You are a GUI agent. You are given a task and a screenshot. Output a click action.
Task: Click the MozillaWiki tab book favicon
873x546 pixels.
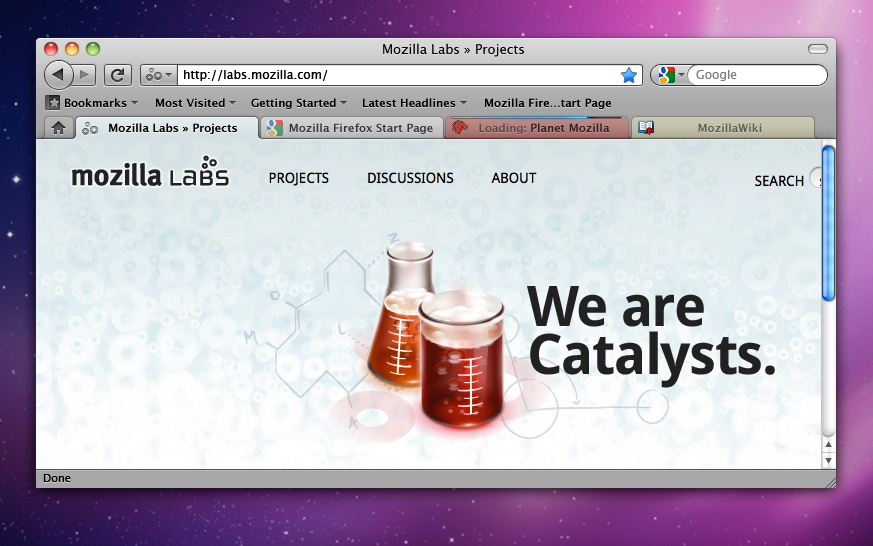(x=645, y=128)
